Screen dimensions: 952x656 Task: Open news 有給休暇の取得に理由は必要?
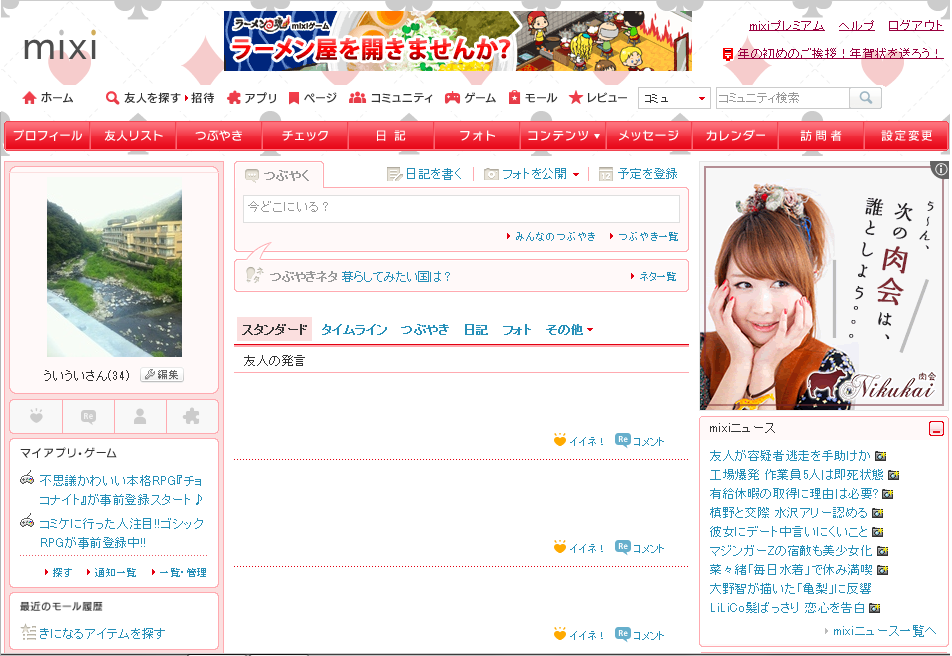click(x=794, y=493)
